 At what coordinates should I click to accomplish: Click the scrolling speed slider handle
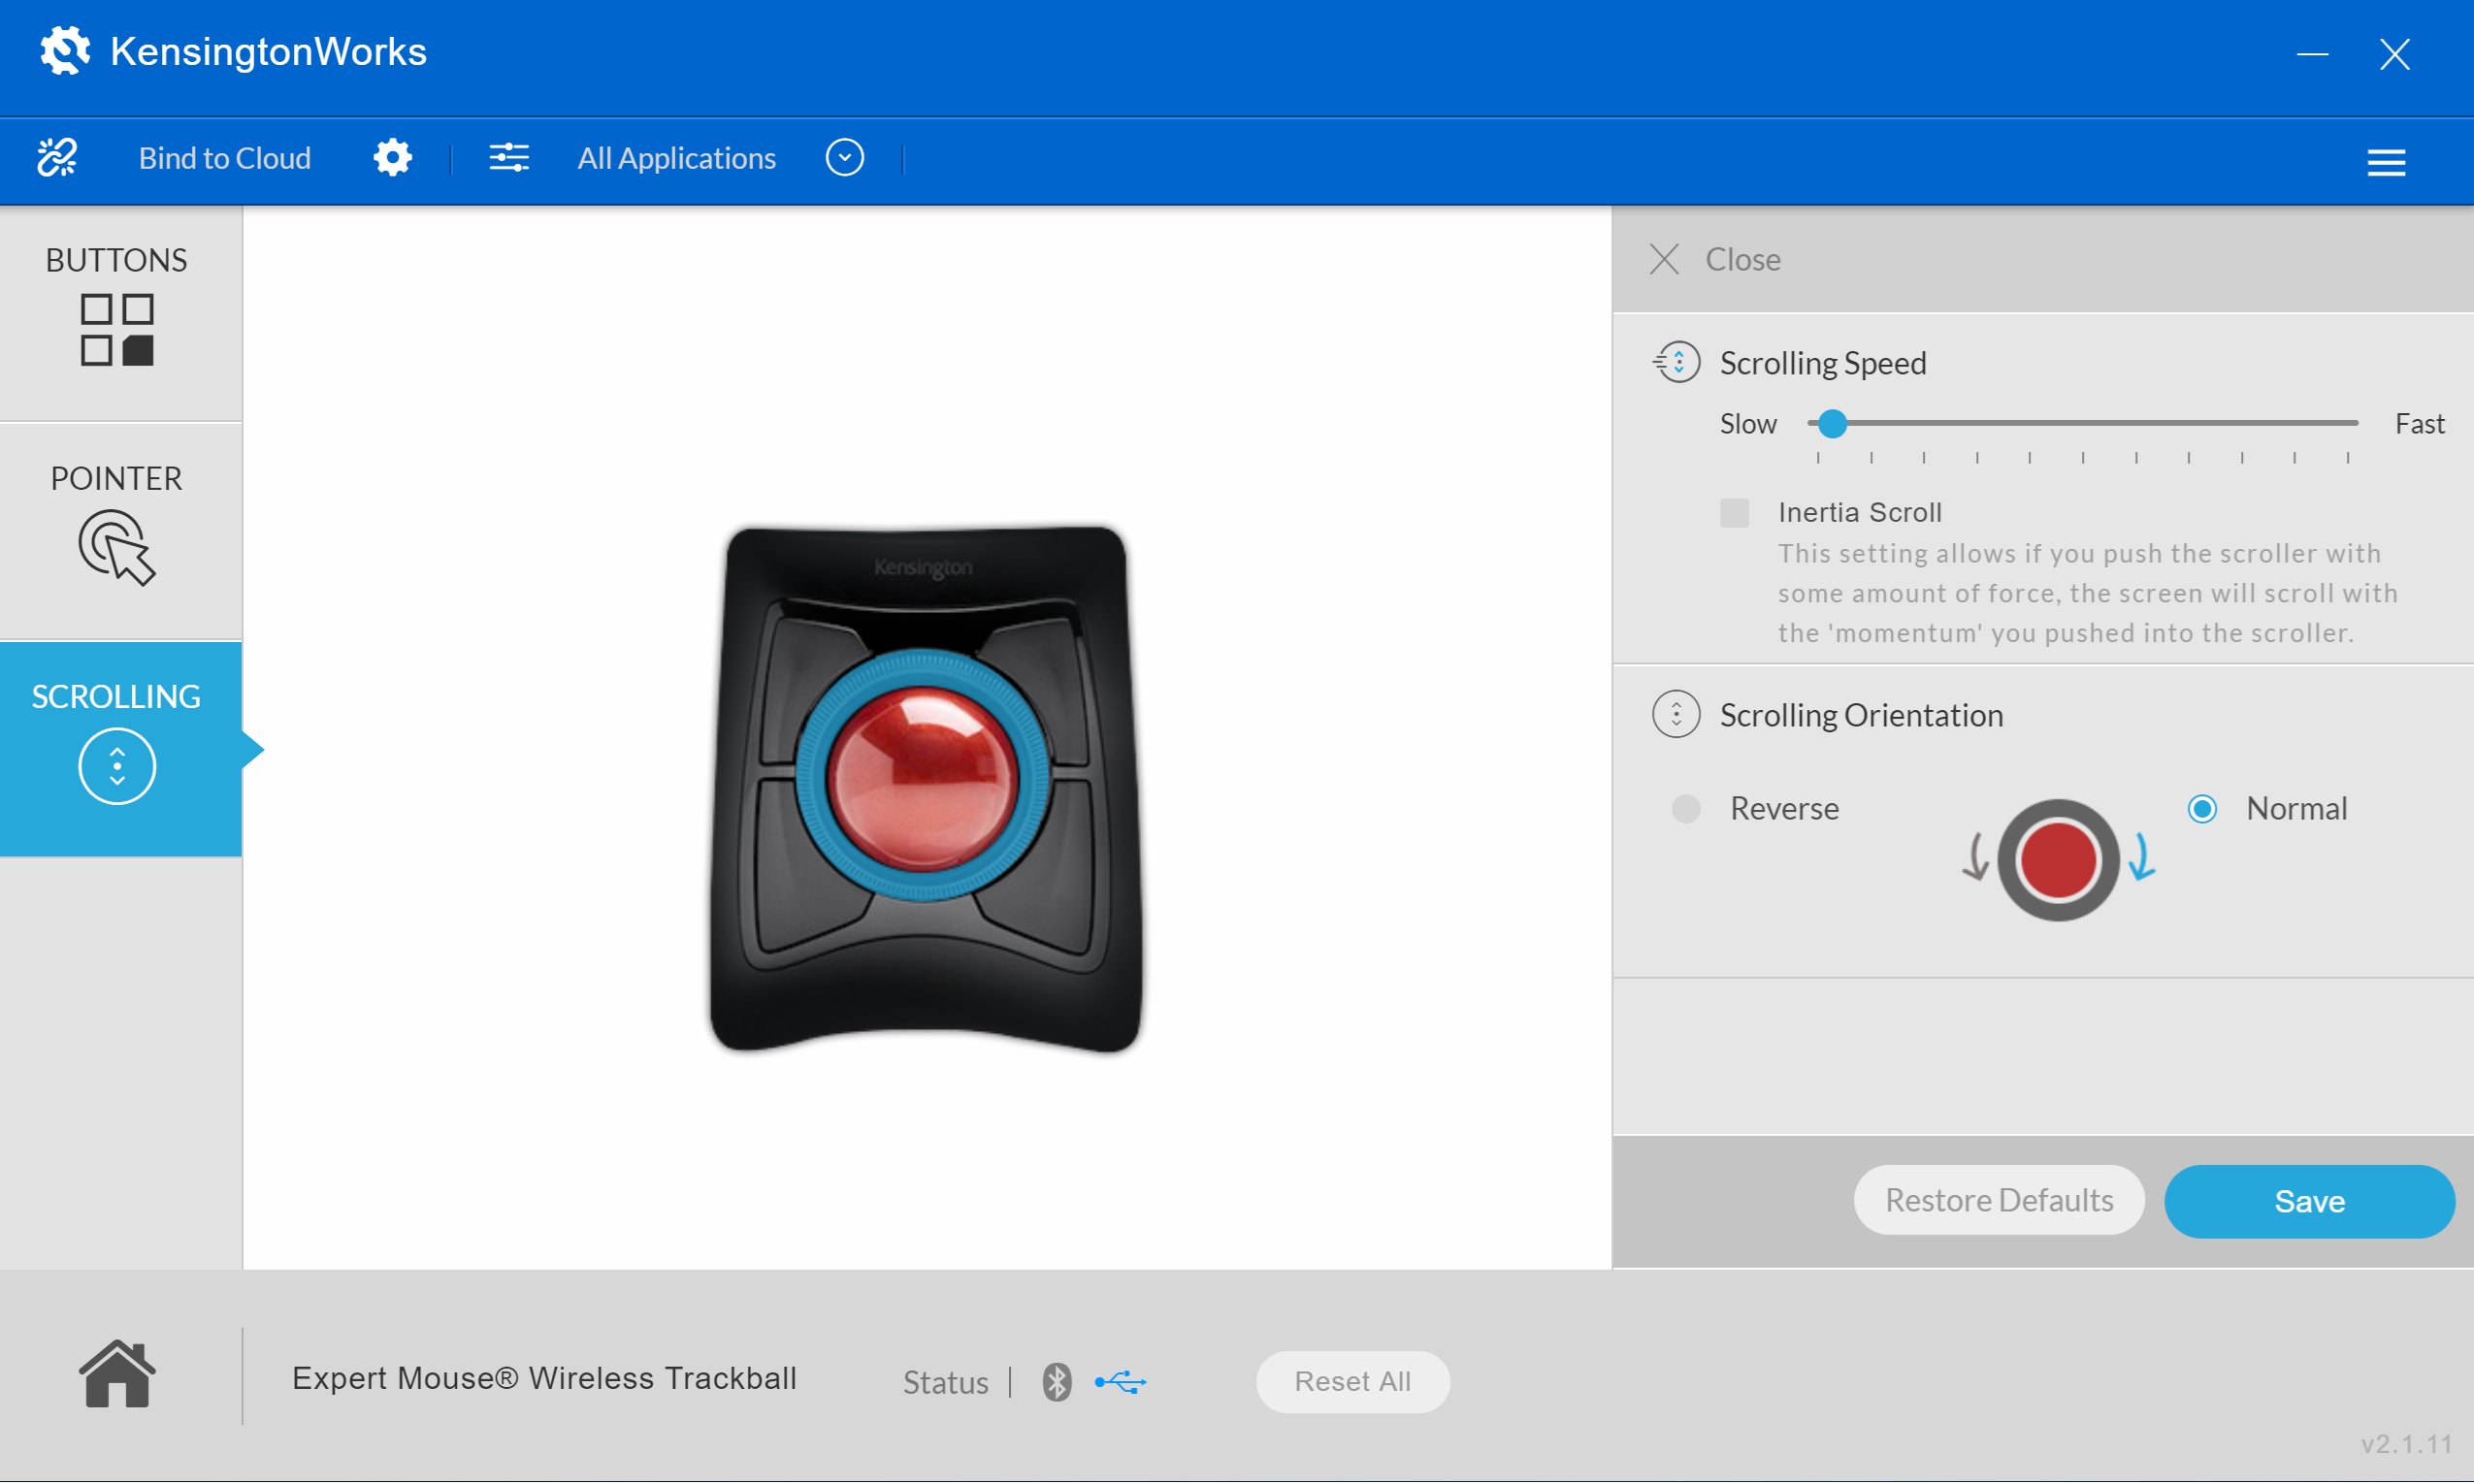(x=1832, y=424)
